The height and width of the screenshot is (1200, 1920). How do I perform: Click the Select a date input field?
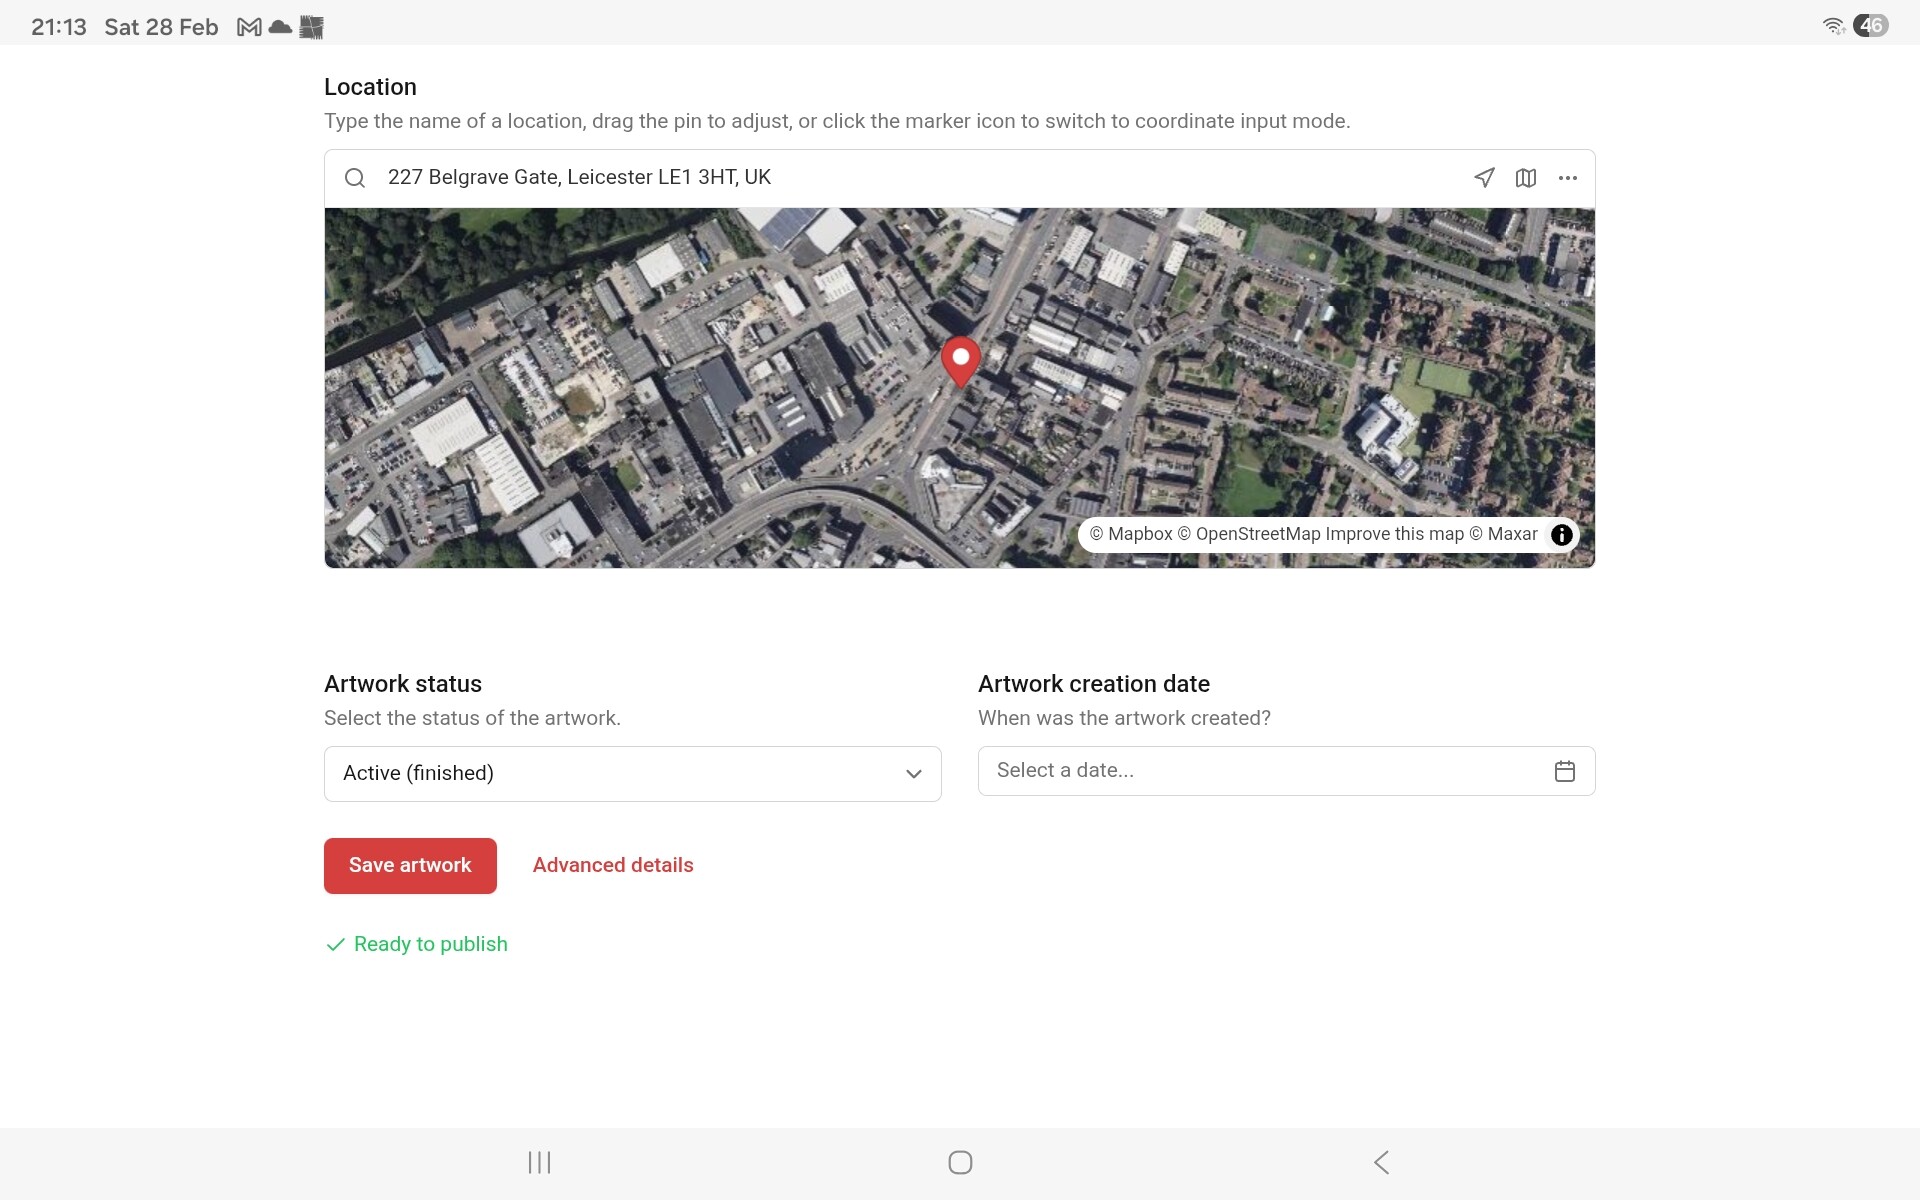click(1260, 771)
